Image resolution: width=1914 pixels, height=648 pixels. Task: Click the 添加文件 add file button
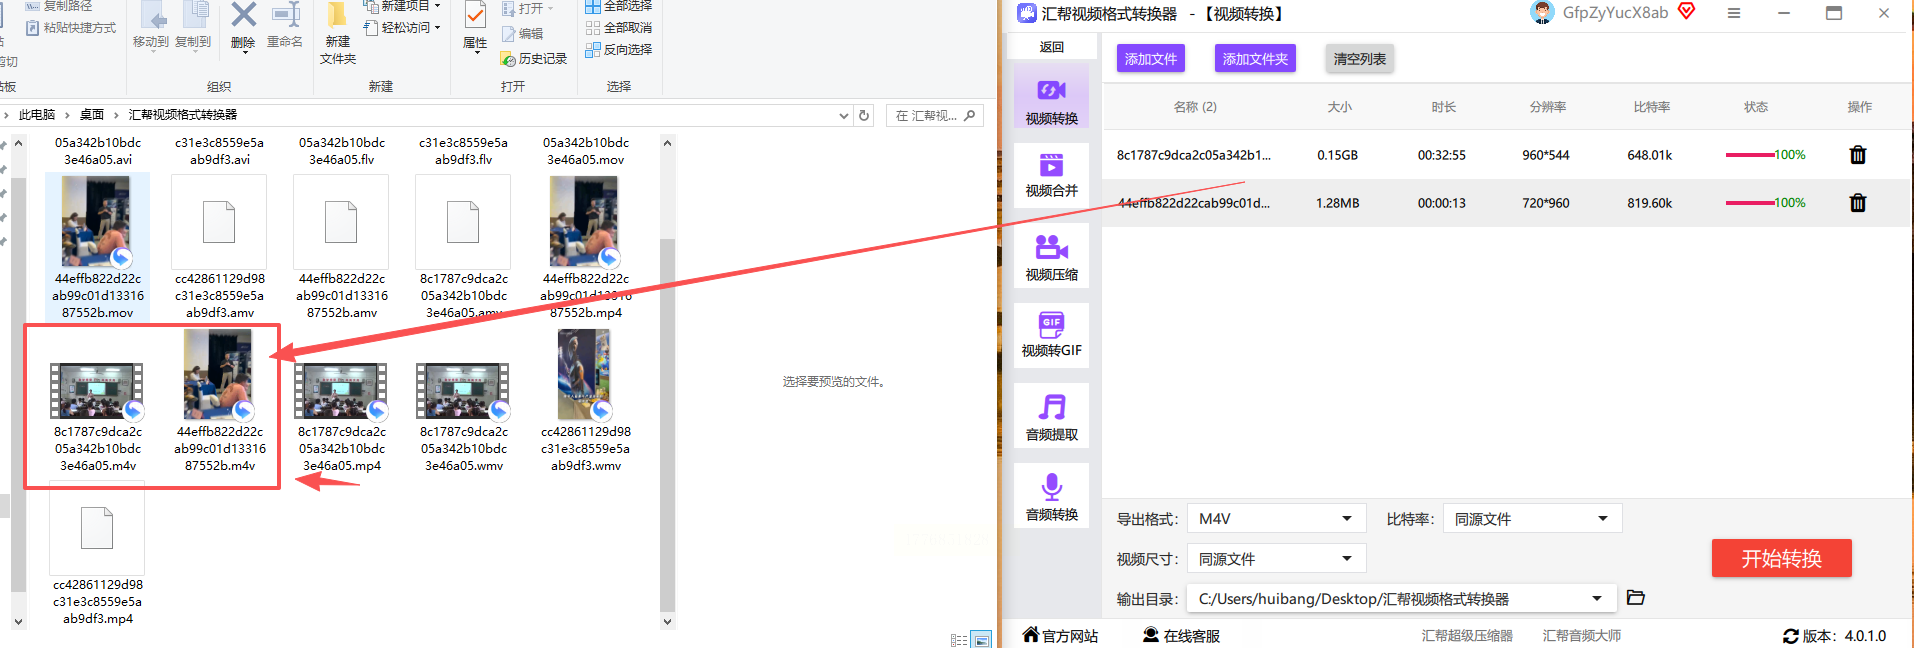coord(1151,59)
